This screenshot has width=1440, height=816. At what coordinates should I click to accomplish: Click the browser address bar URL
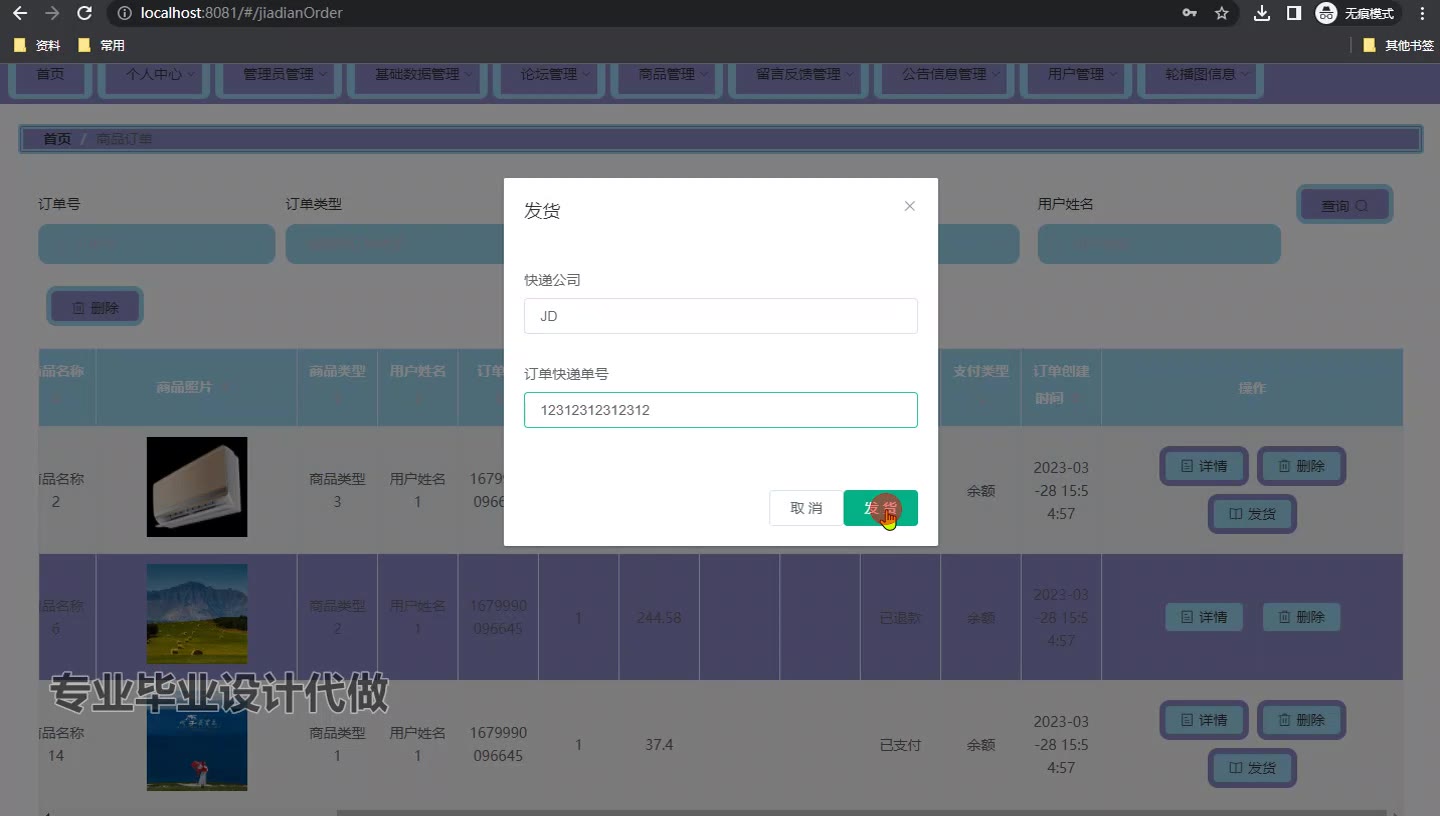tap(242, 13)
